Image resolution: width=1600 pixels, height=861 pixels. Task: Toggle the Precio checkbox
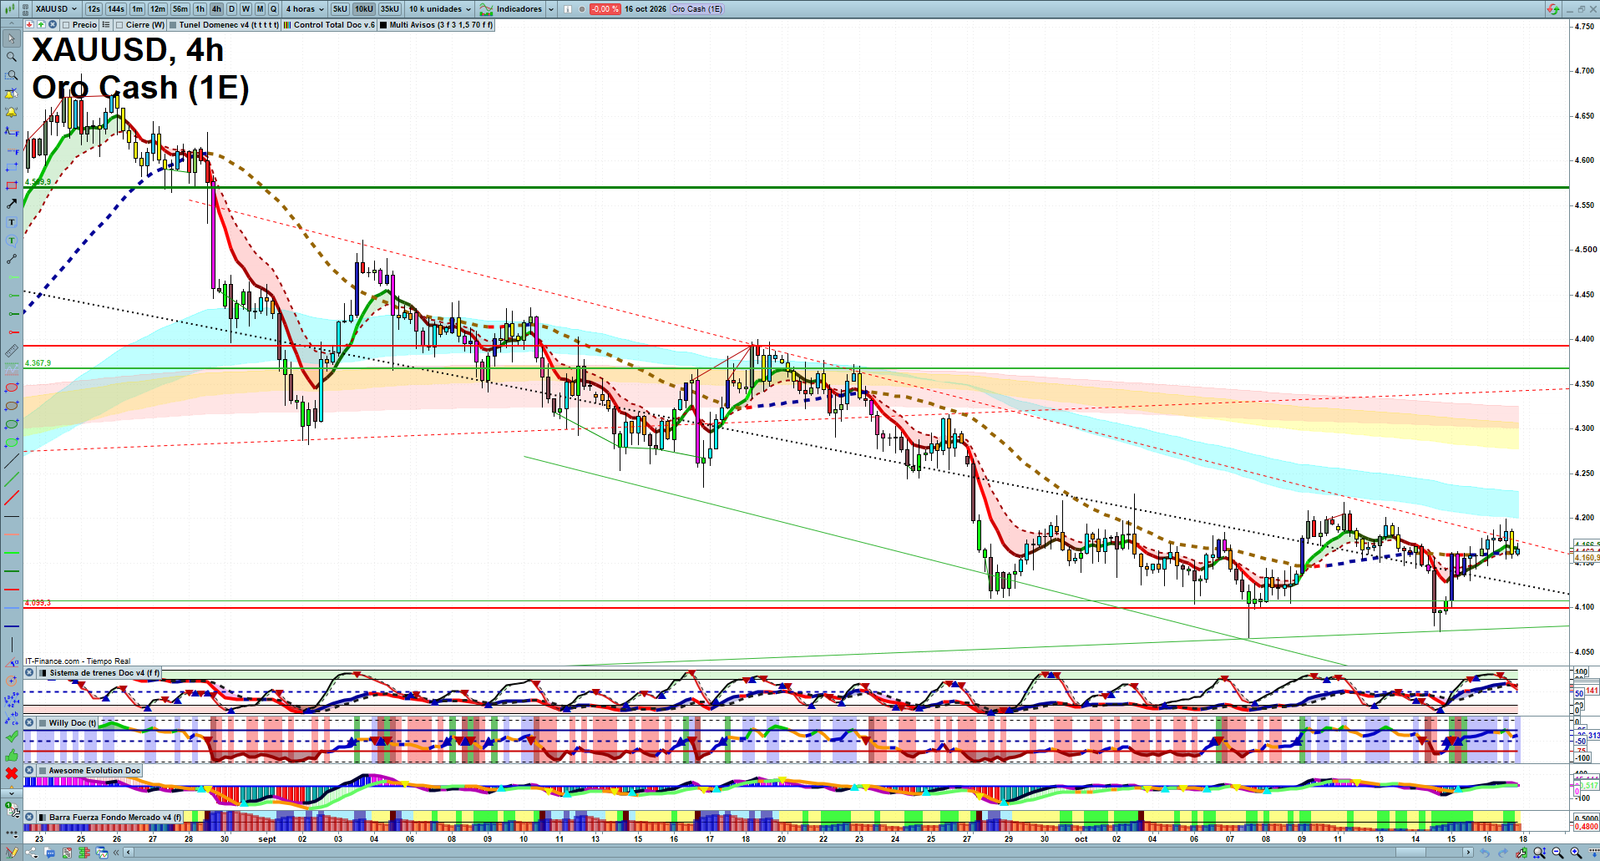67,25
